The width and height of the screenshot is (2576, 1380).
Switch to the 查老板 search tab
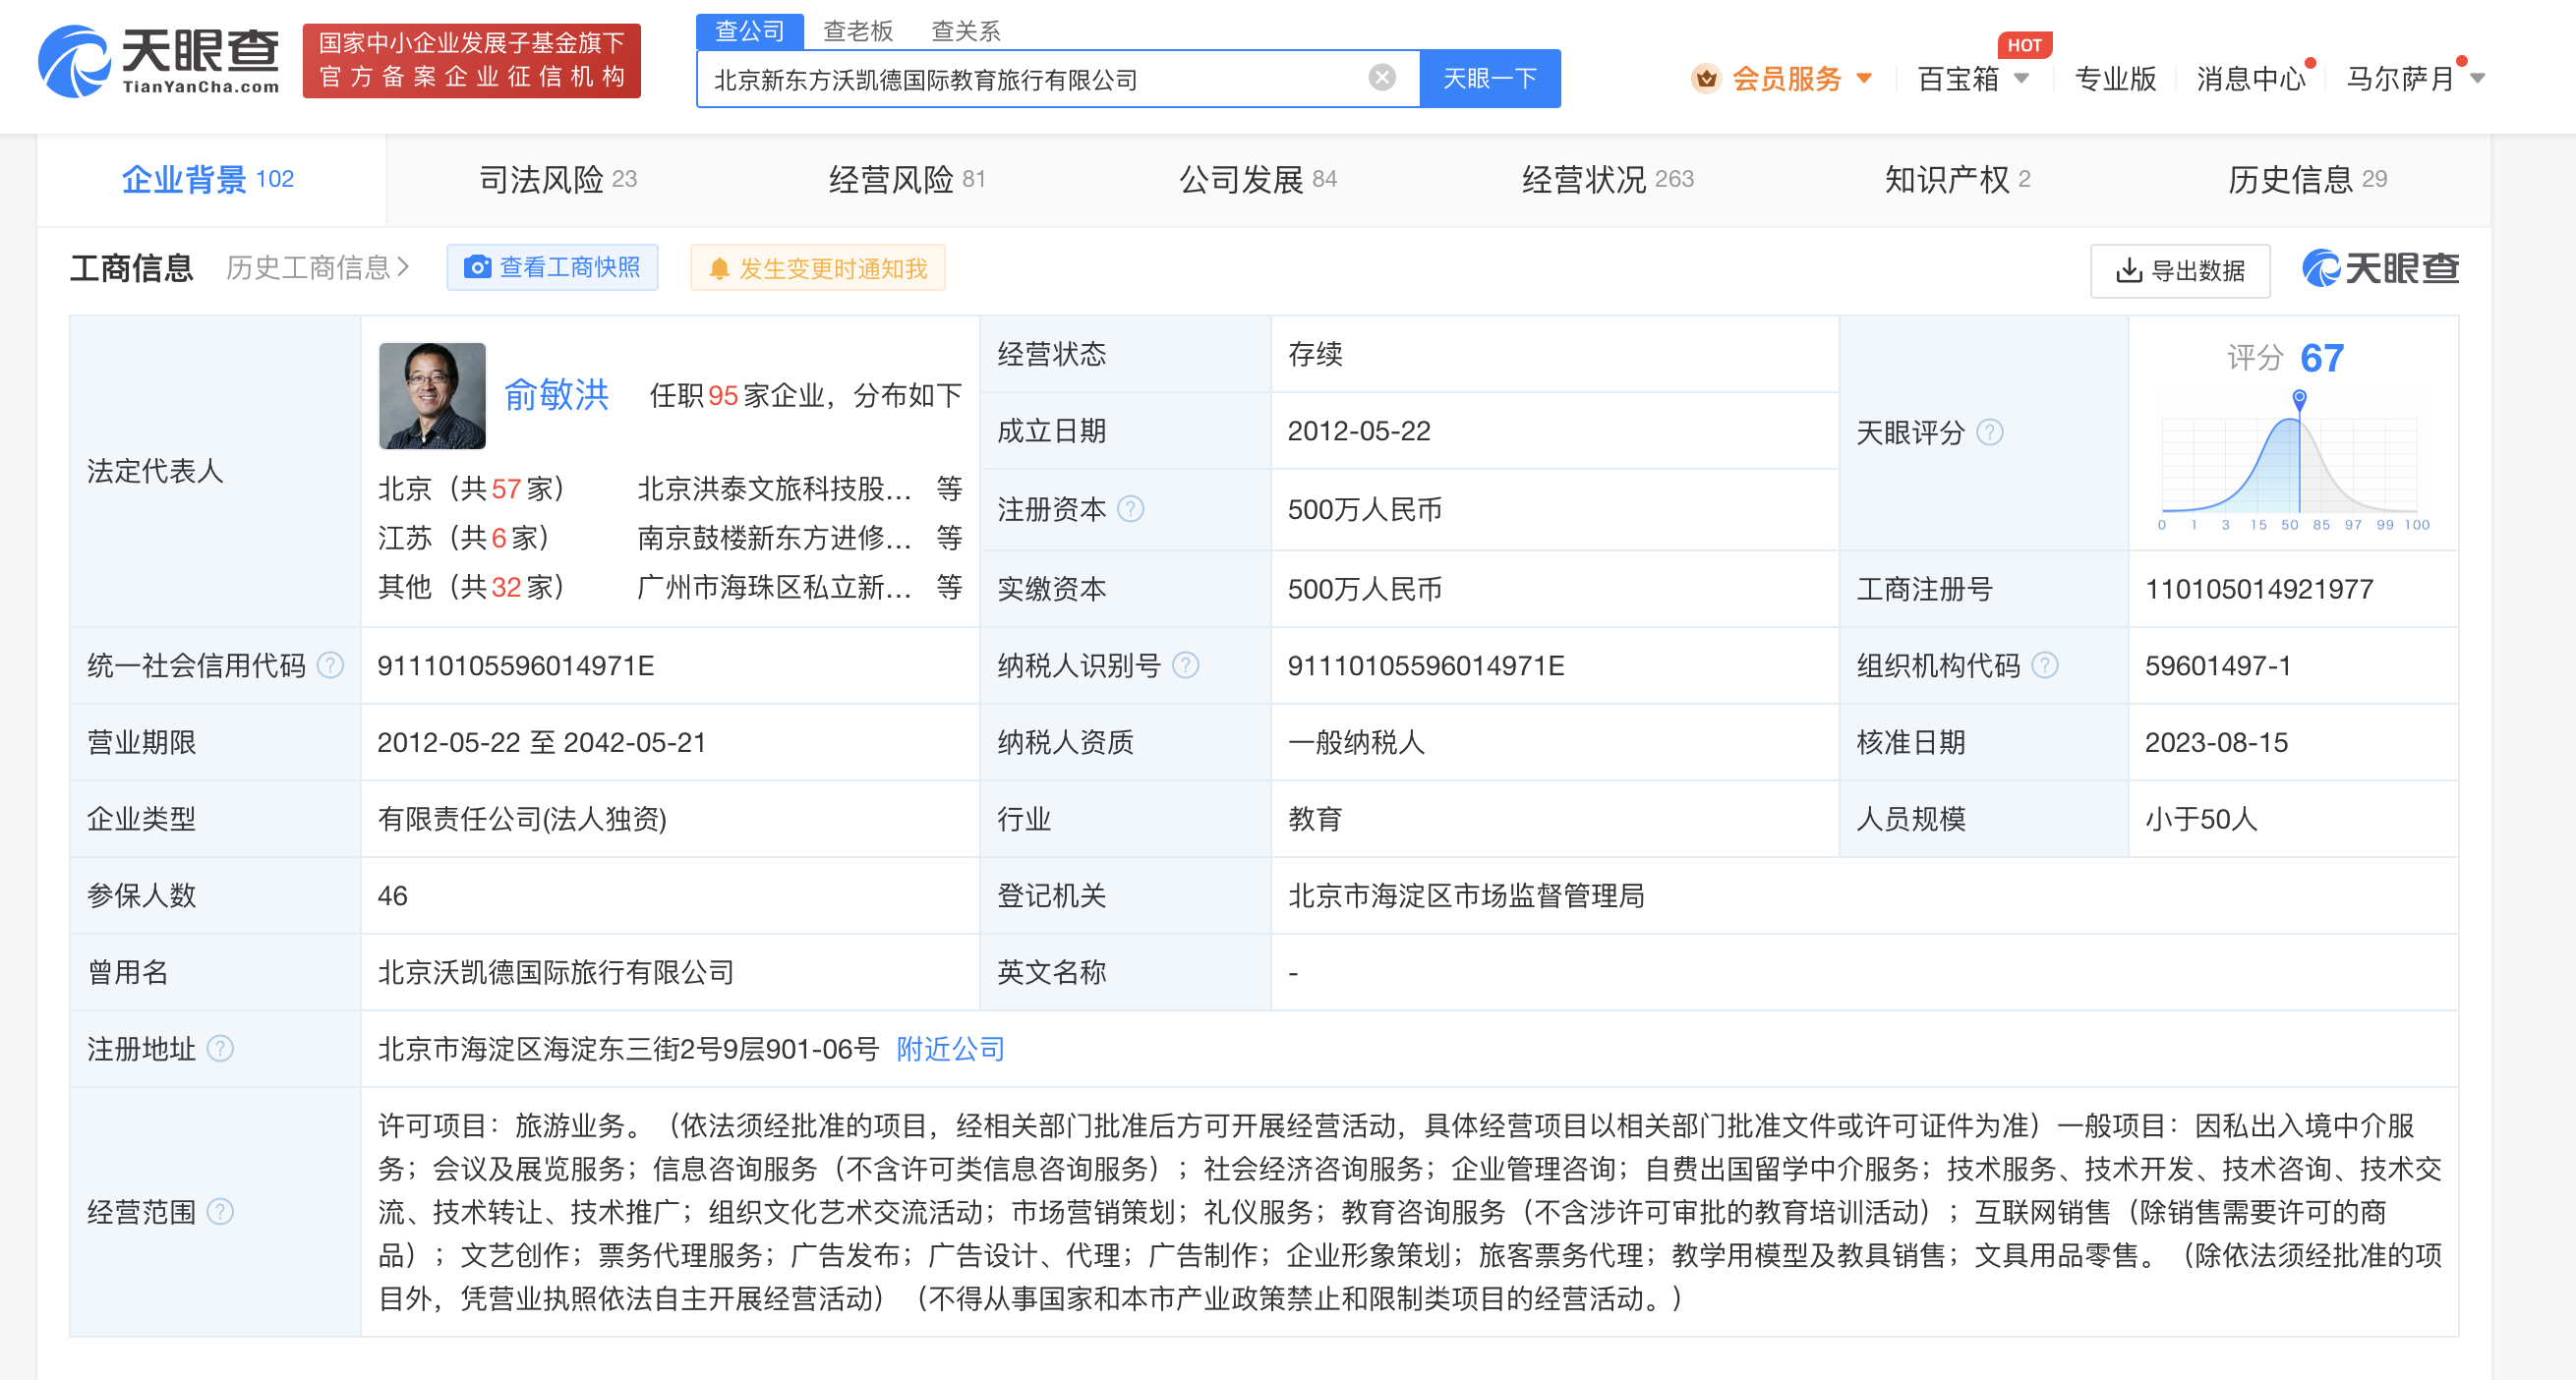858,31
